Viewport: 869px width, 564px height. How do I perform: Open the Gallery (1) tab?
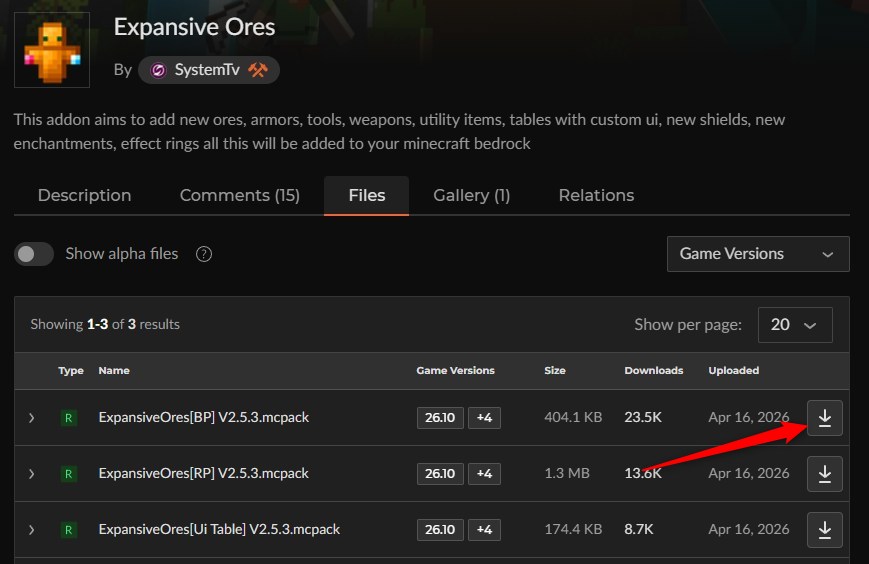pyautogui.click(x=472, y=195)
